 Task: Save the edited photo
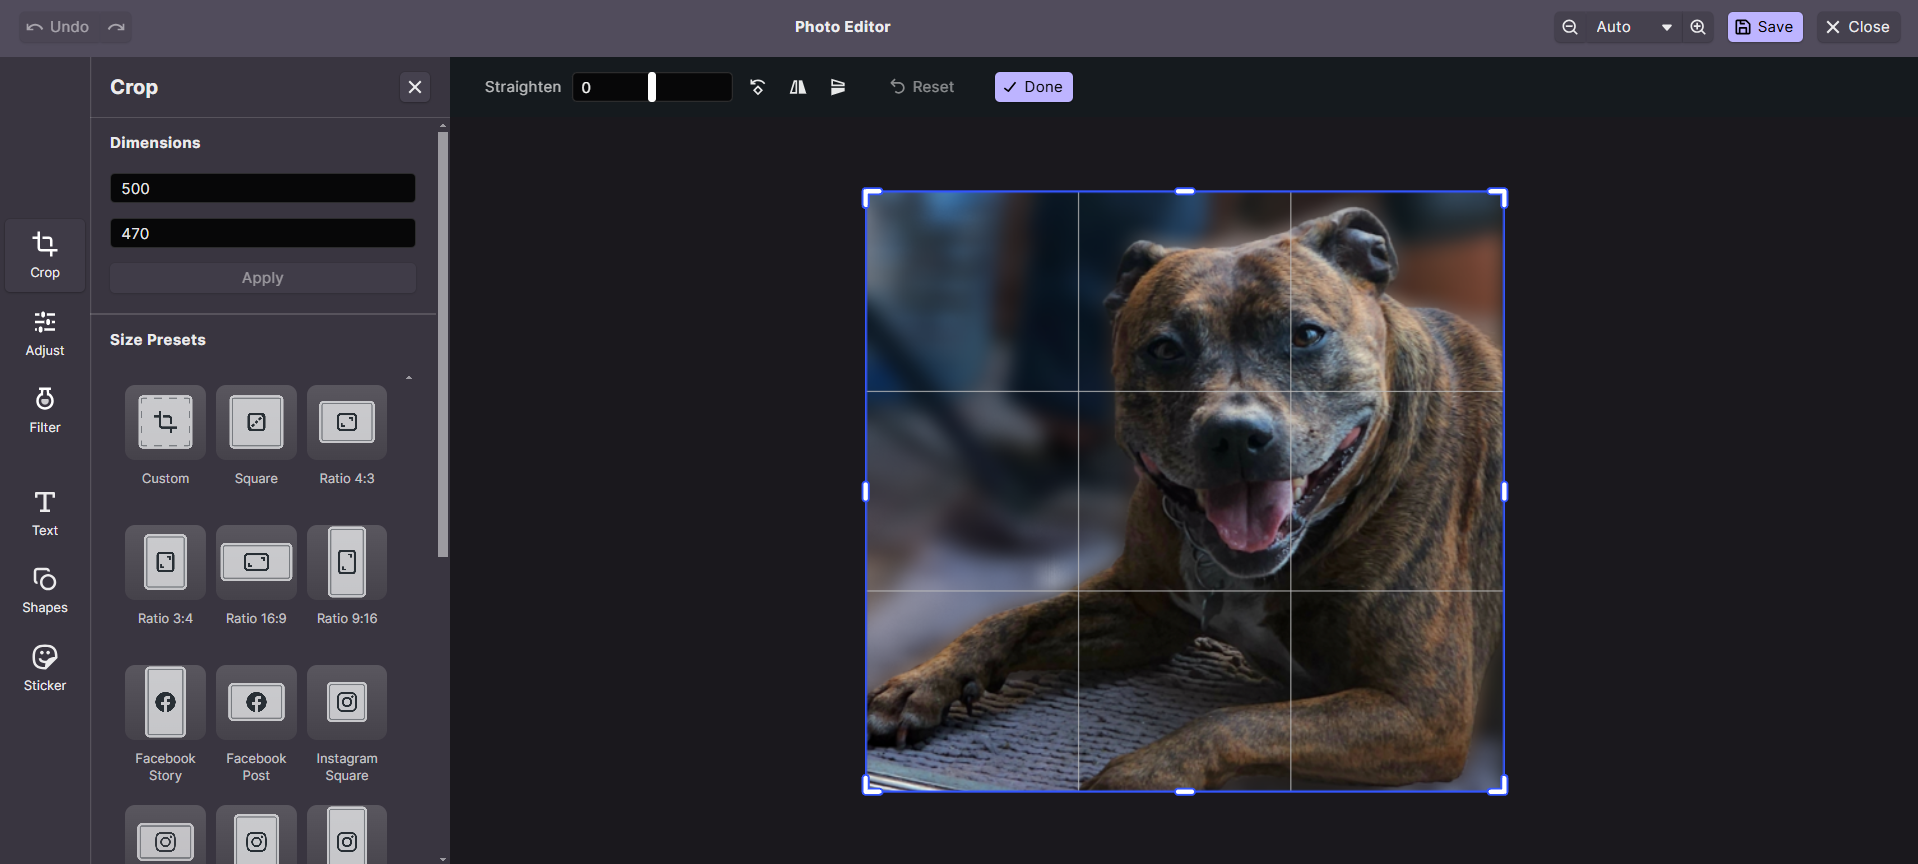pyautogui.click(x=1765, y=27)
